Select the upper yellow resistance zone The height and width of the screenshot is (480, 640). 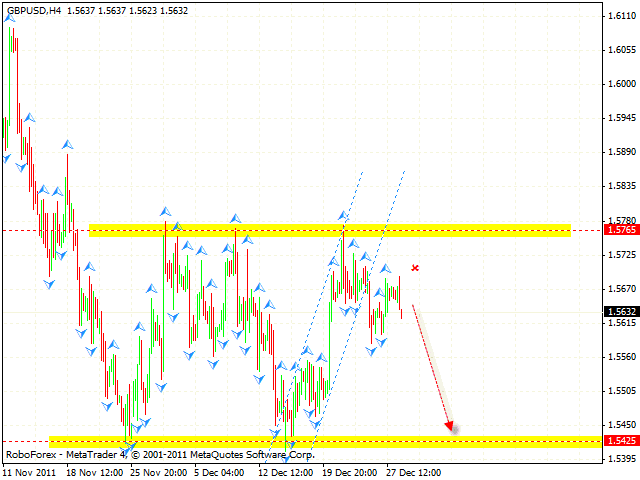point(330,230)
